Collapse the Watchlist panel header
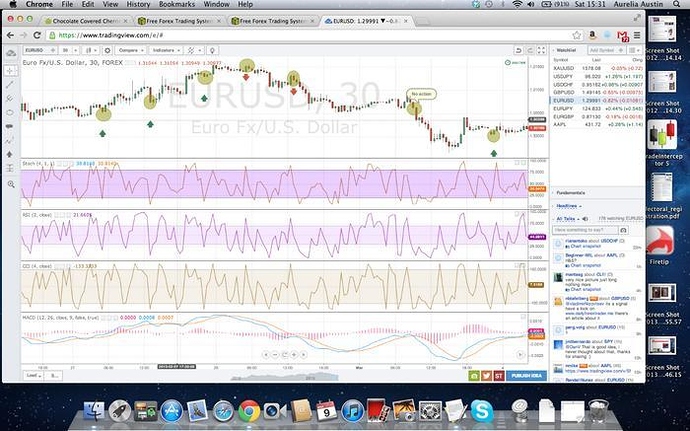Image resolution: width=690 pixels, height=431 pixels. (565, 51)
